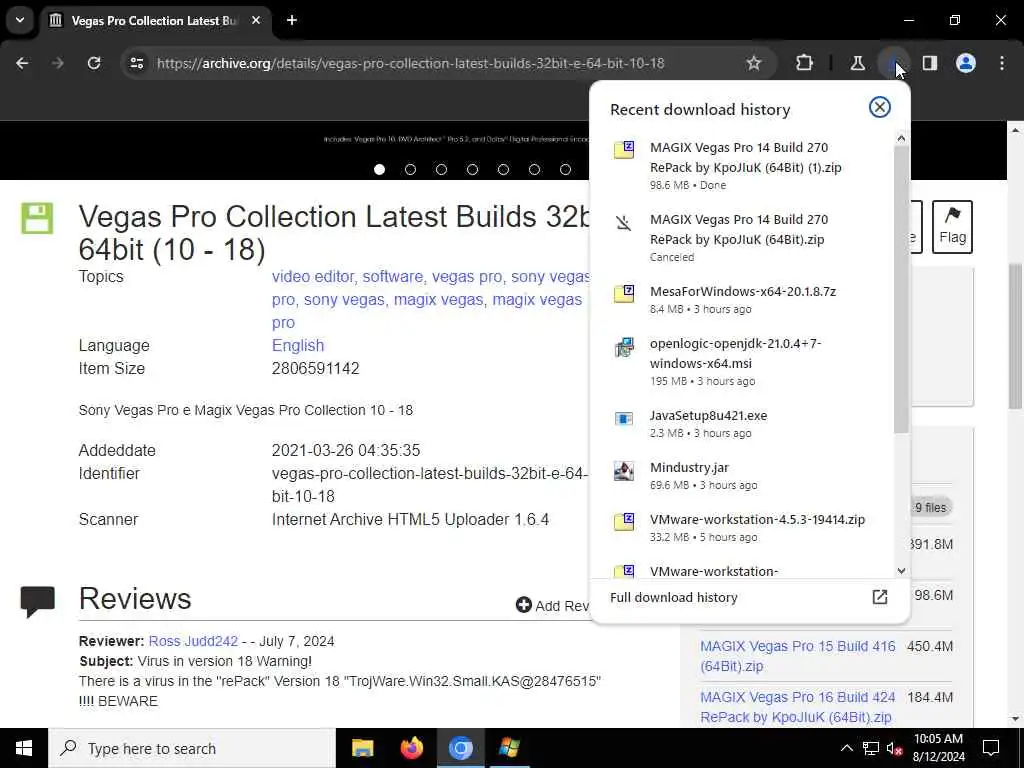Click the Add Review button
Screen dimensions: 1024x768
tap(552, 605)
